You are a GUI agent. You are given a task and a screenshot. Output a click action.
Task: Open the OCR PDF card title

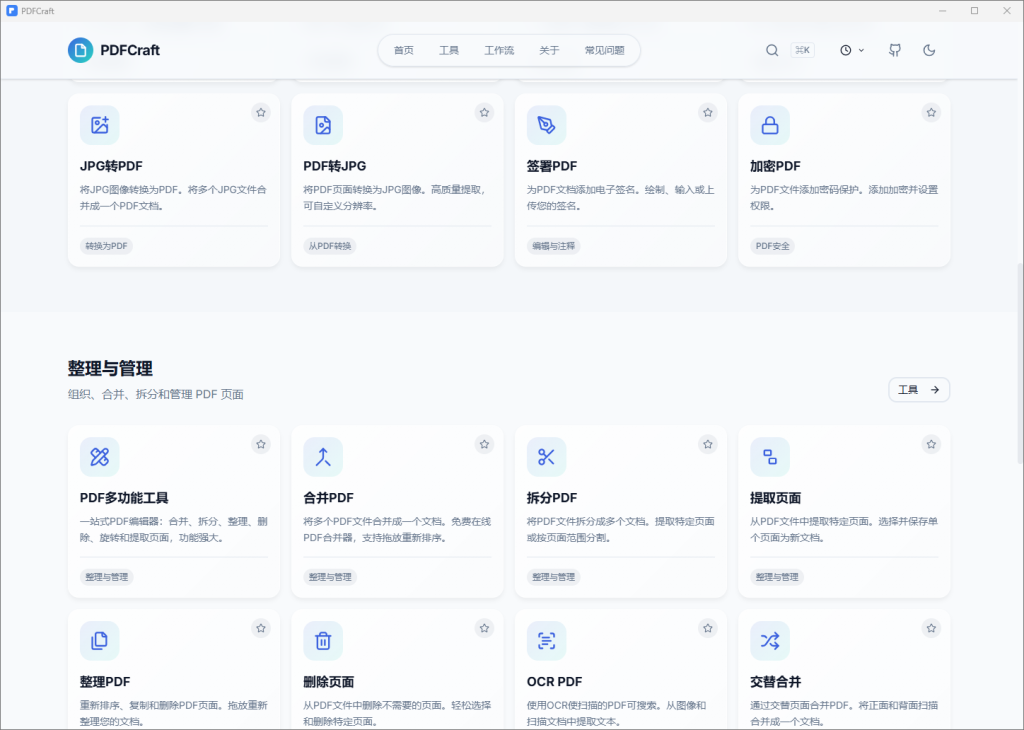click(554, 682)
